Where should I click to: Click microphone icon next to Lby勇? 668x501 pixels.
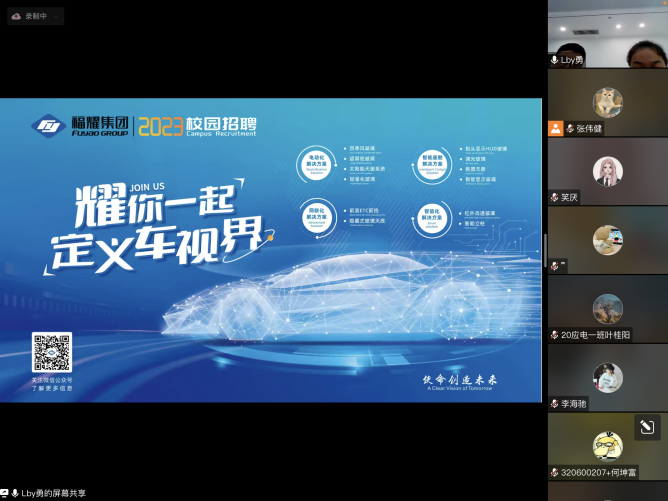pos(555,60)
